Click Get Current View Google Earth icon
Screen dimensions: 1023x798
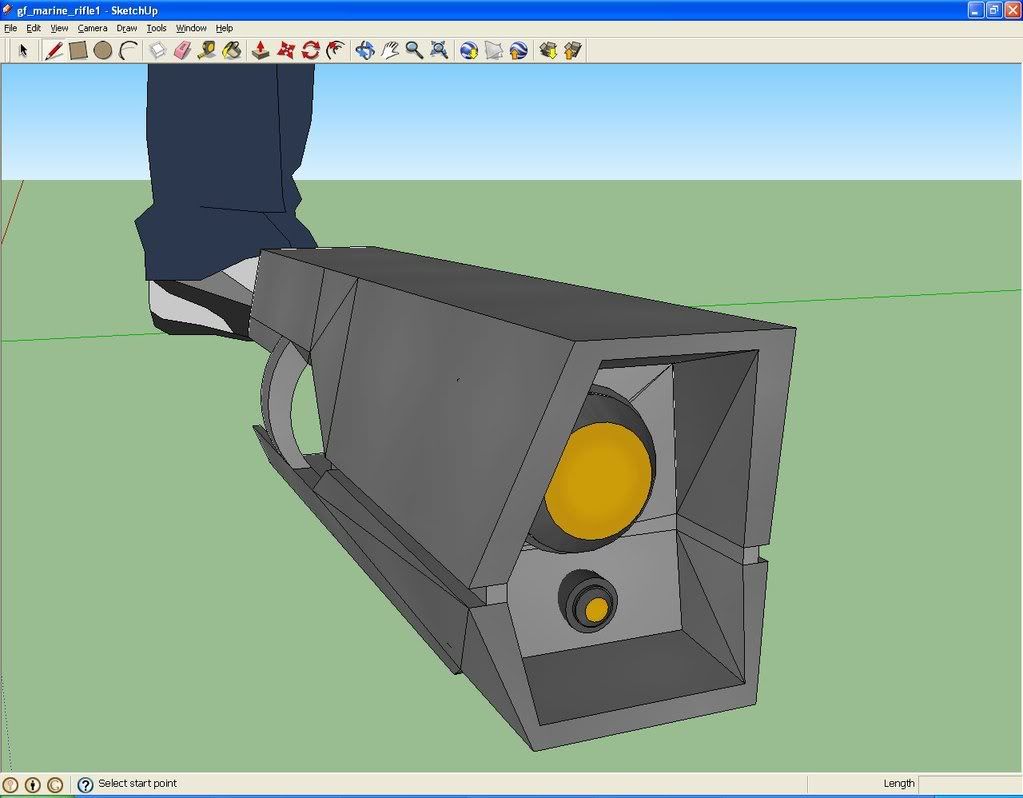468,50
